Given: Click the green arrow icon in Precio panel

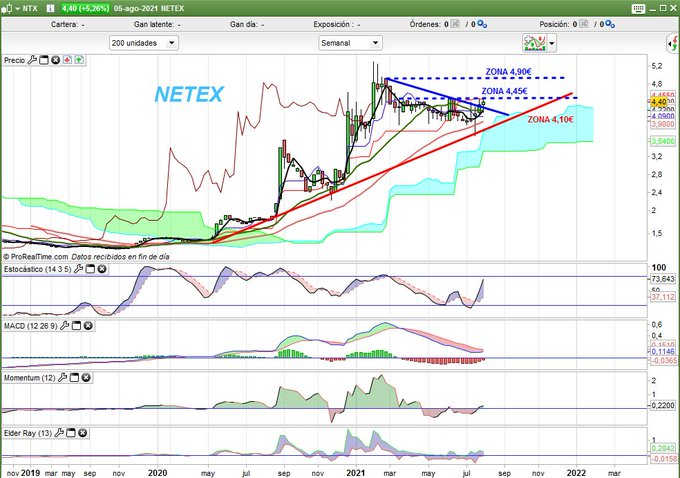Looking at the screenshot, I should tap(79, 60).
